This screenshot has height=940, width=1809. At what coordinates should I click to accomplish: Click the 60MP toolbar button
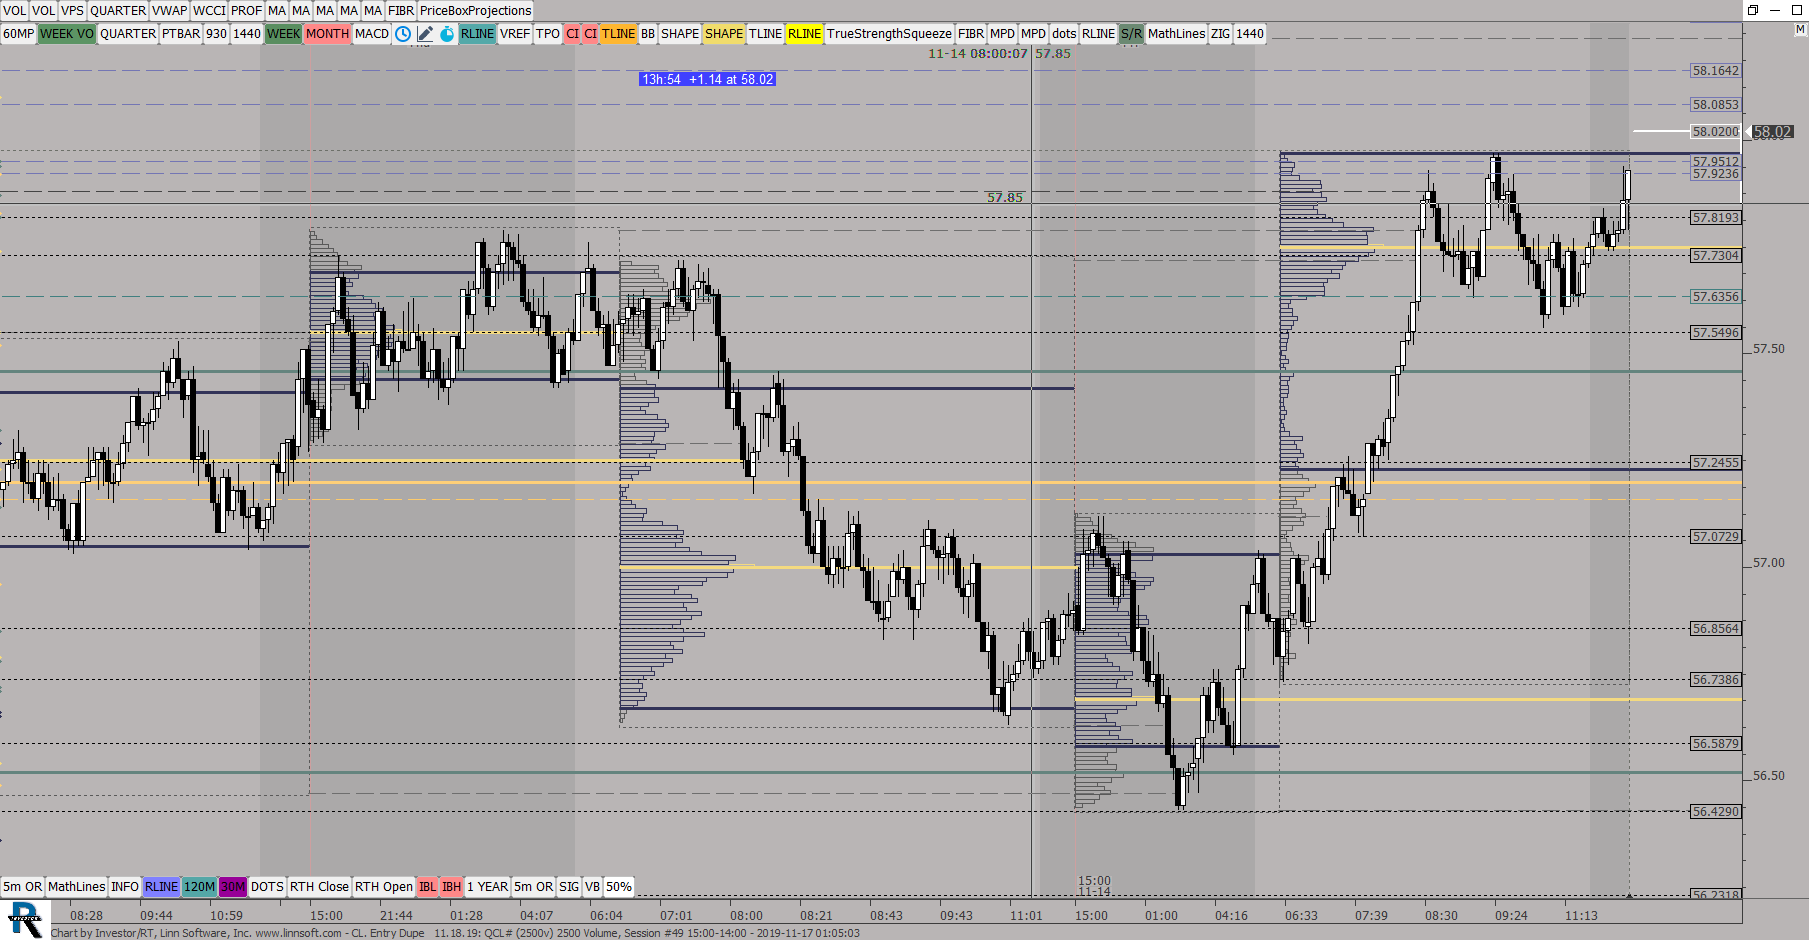click(x=18, y=34)
